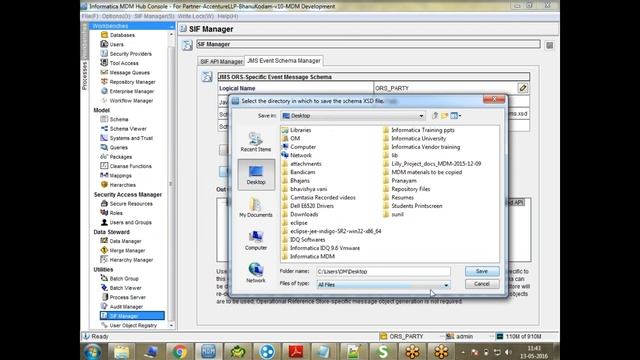
Task: Go to Recent Items in save dialog
Action: [x=256, y=142]
